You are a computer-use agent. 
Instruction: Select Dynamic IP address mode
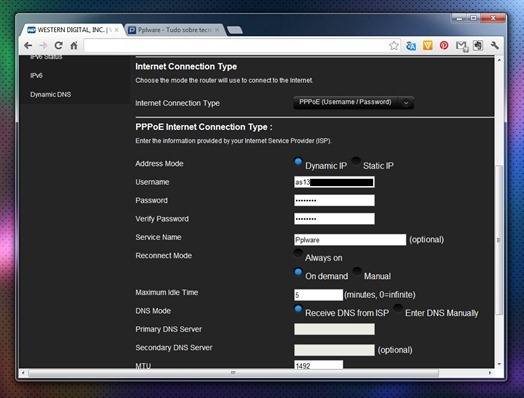tap(298, 162)
